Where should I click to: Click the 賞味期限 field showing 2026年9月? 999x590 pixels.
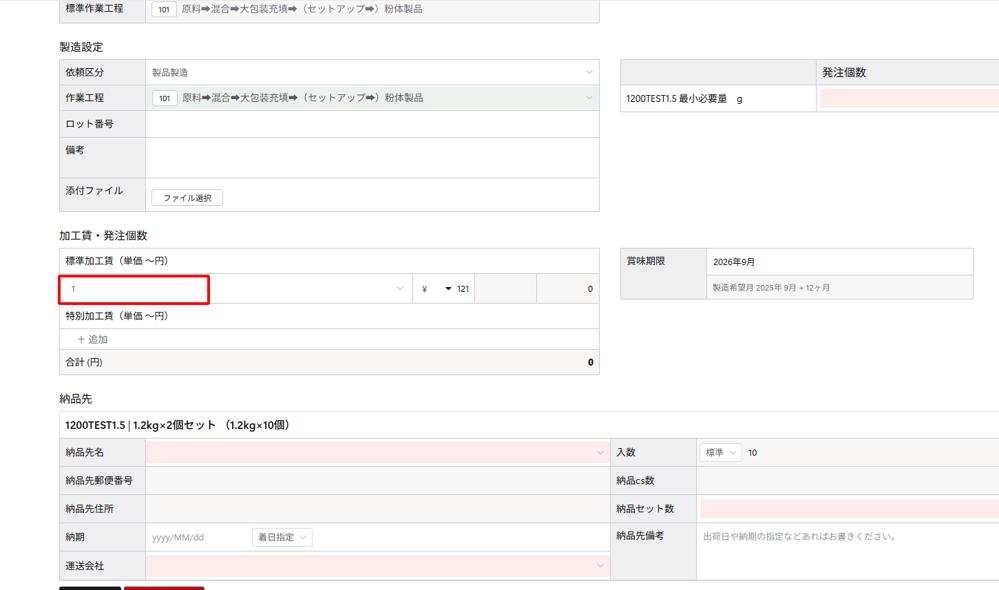tap(838, 262)
